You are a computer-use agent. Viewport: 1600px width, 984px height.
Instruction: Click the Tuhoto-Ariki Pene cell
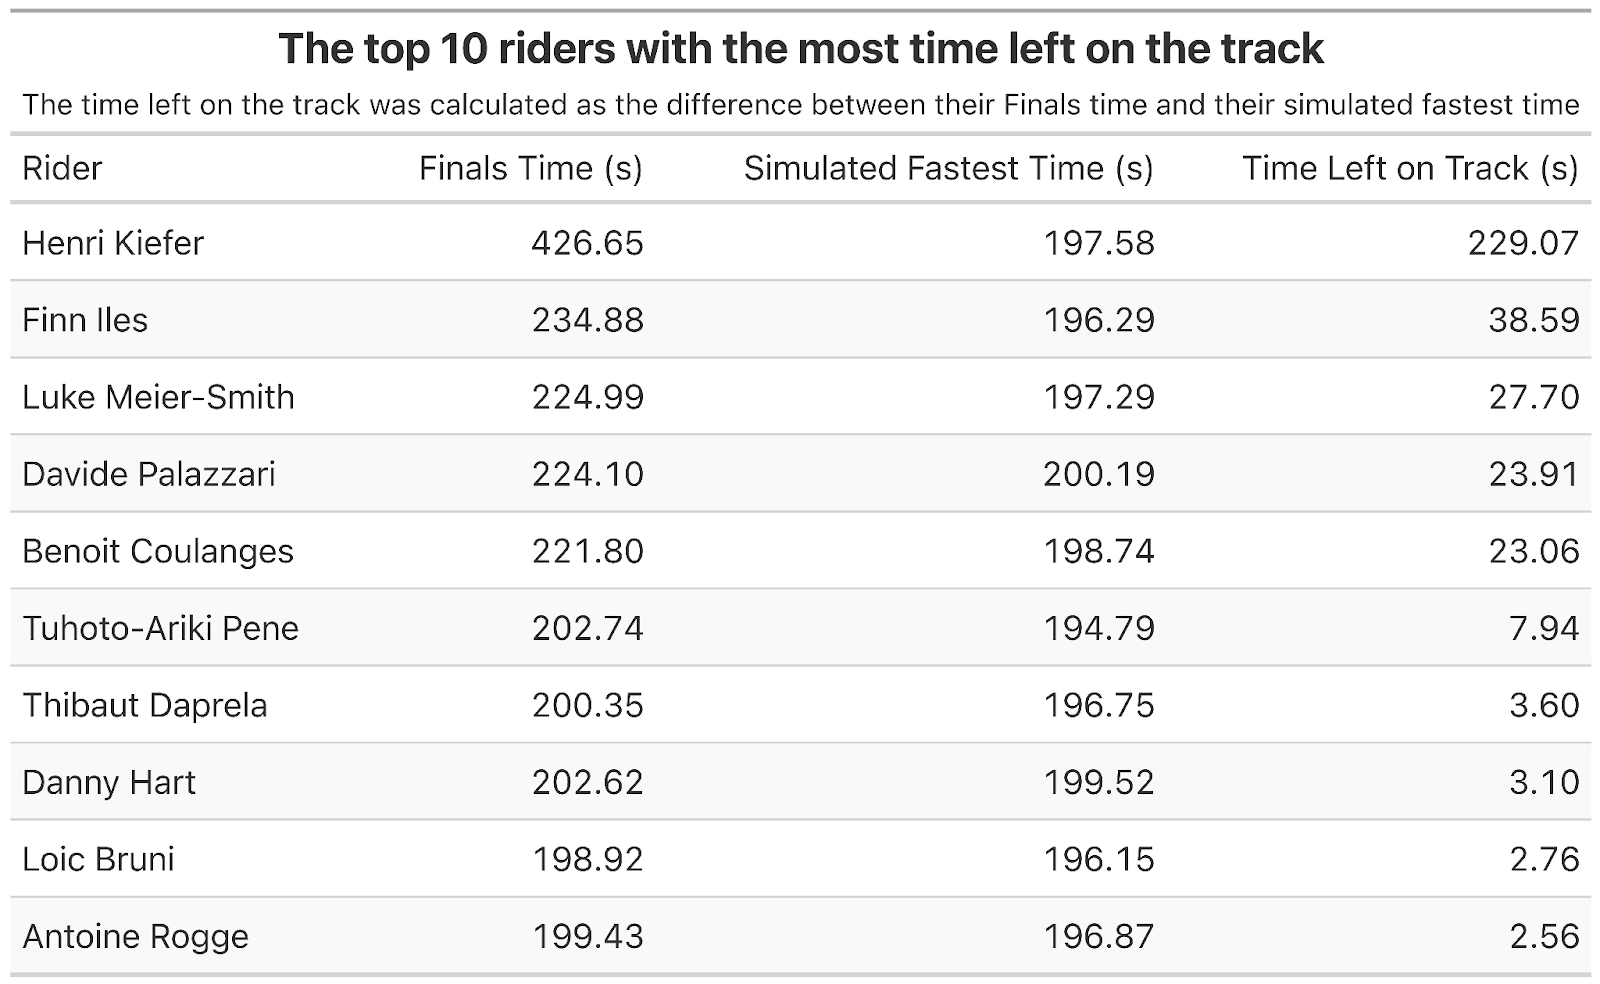point(160,628)
